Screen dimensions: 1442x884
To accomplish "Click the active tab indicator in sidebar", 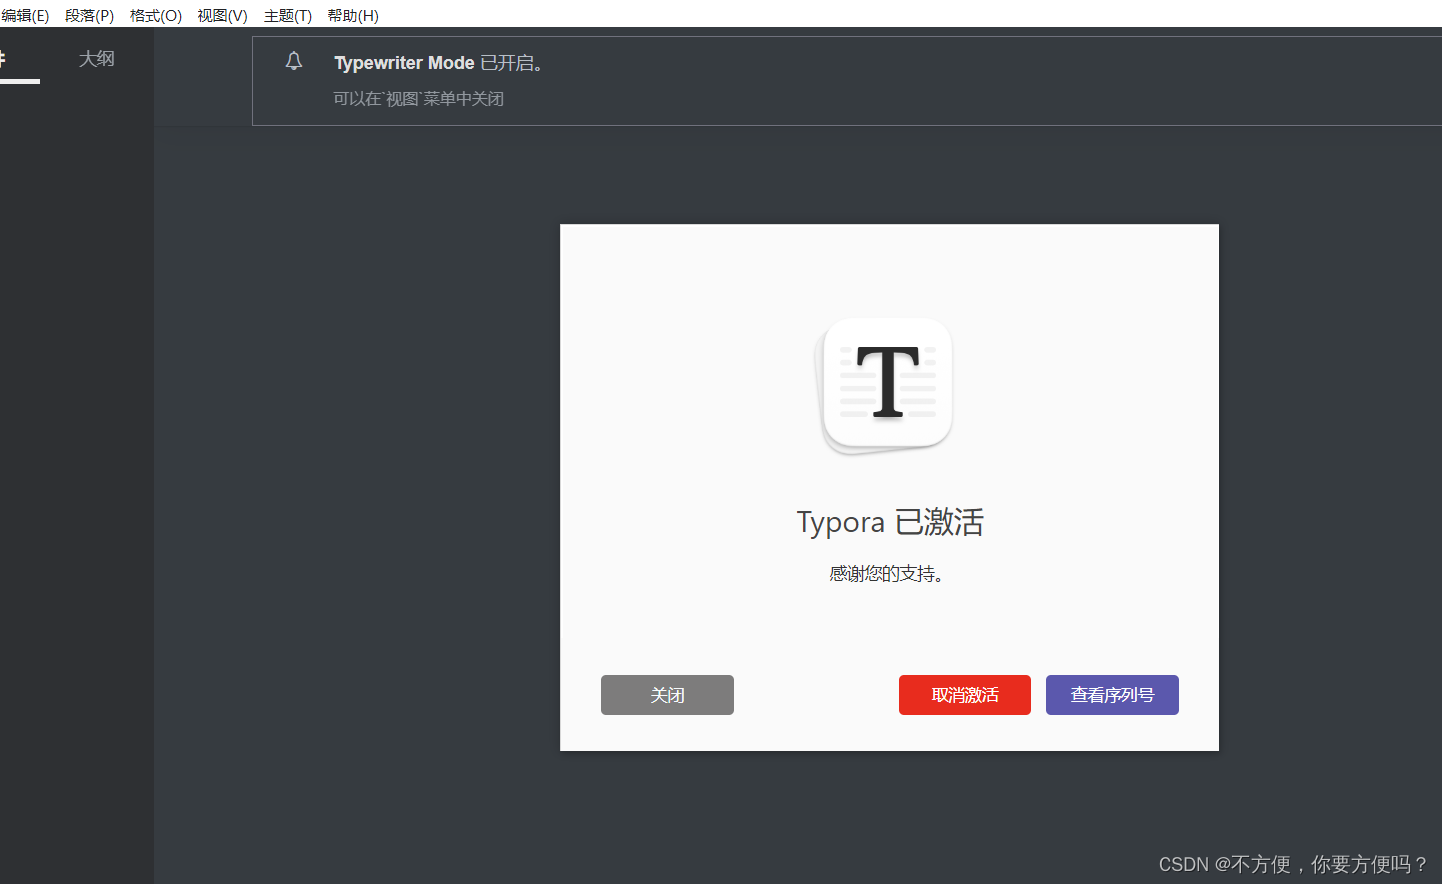I will tap(20, 82).
